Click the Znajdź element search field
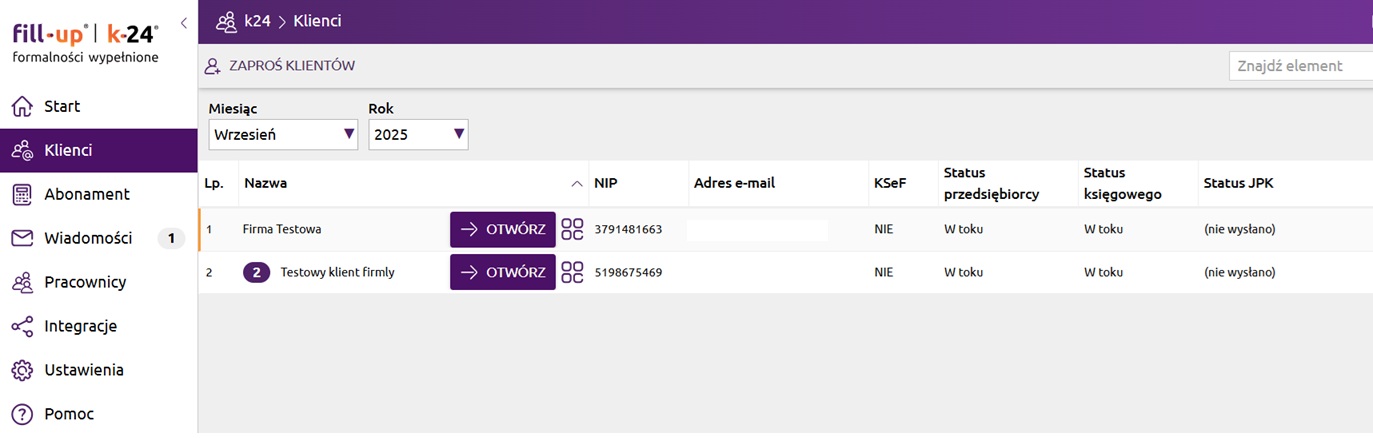1373x438 pixels. coord(1300,66)
